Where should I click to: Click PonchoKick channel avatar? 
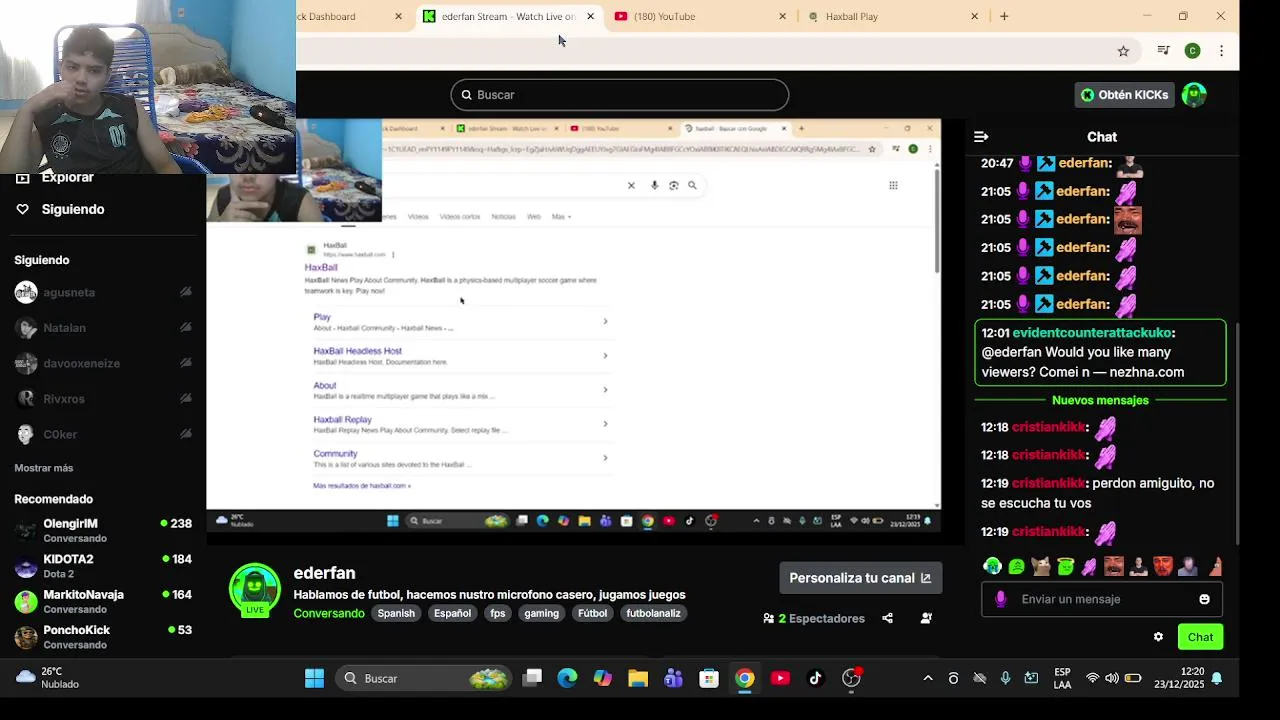pyautogui.click(x=26, y=637)
